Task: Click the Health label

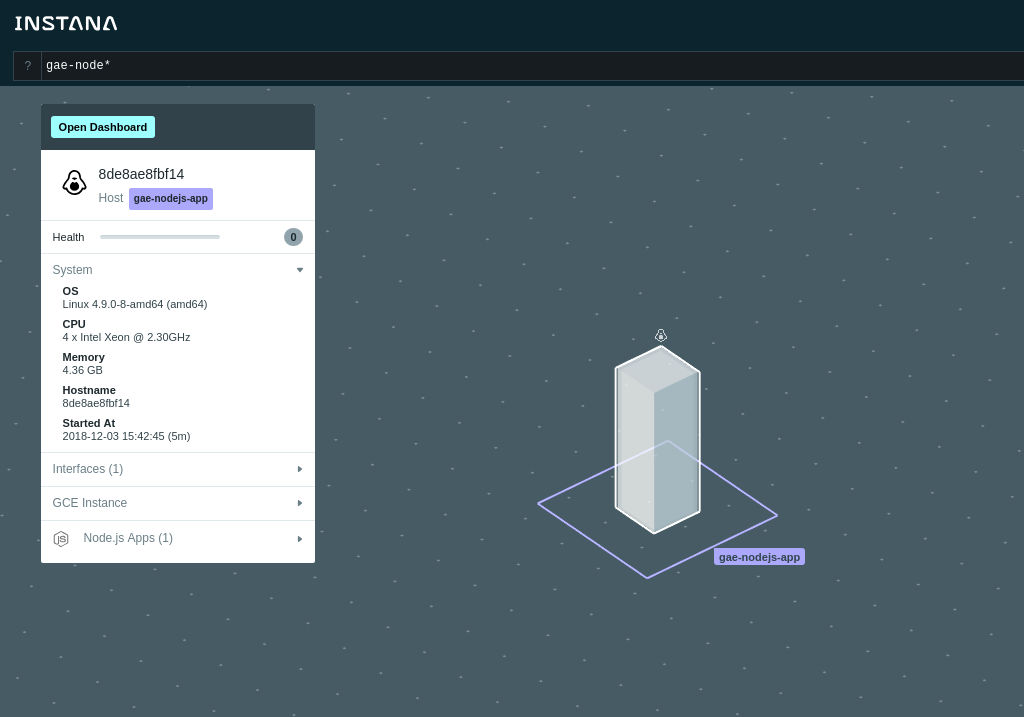Action: coord(68,237)
